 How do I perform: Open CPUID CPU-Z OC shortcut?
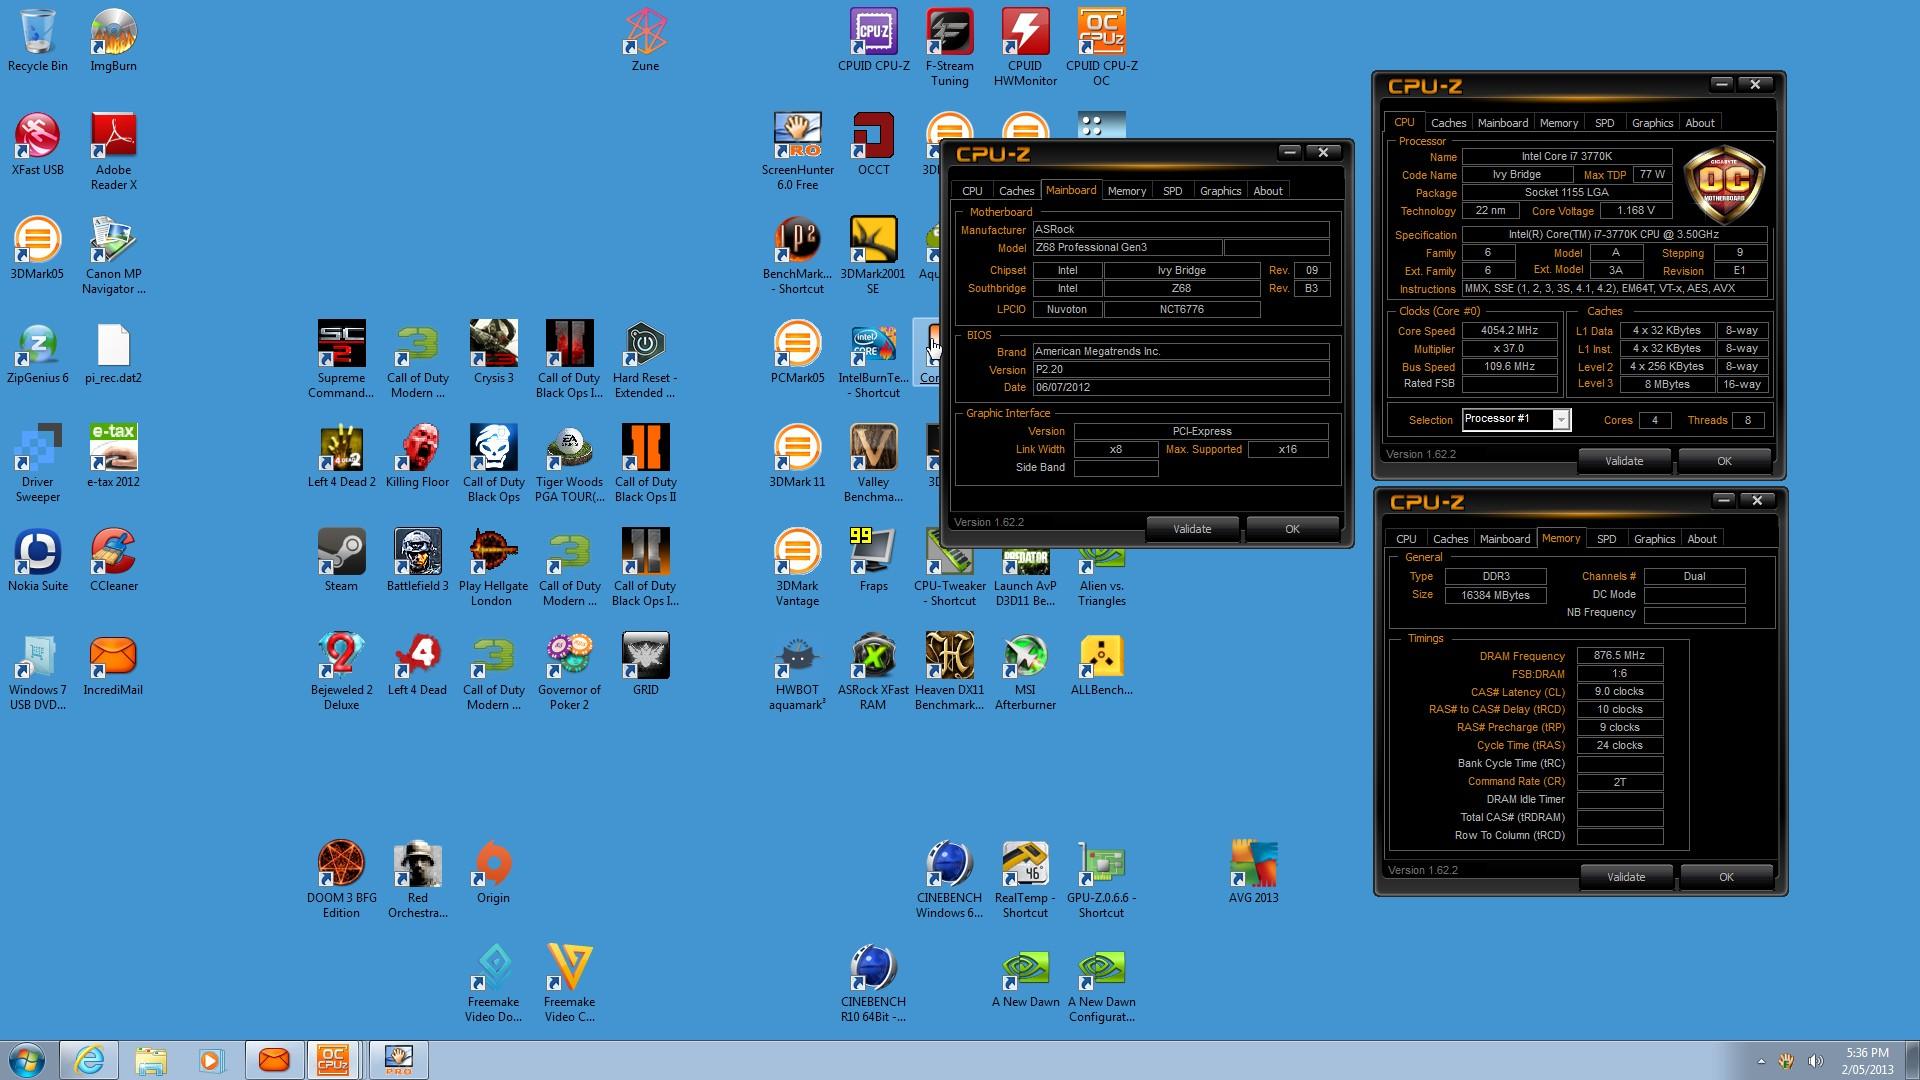[1101, 47]
